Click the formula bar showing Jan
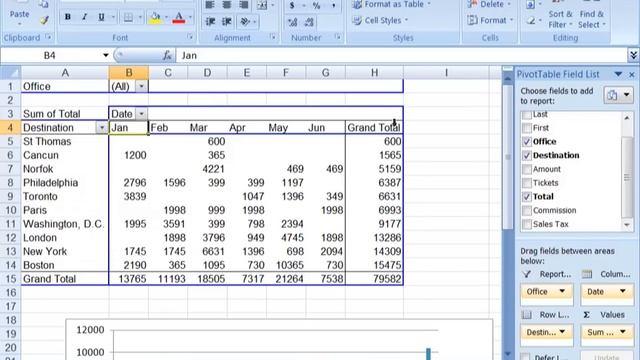Screen dimensions: 640x360 click(402, 55)
